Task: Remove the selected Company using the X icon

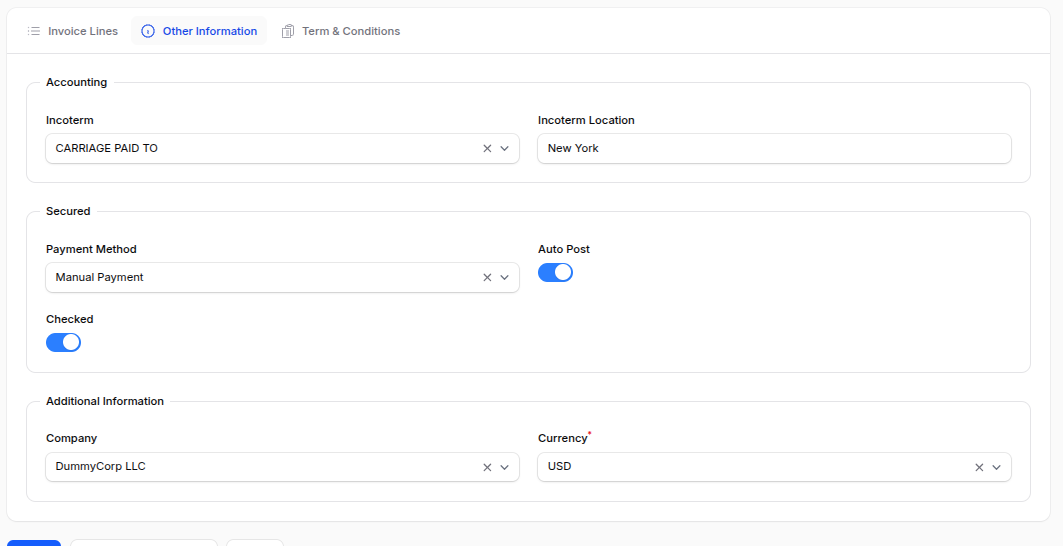Action: click(487, 467)
